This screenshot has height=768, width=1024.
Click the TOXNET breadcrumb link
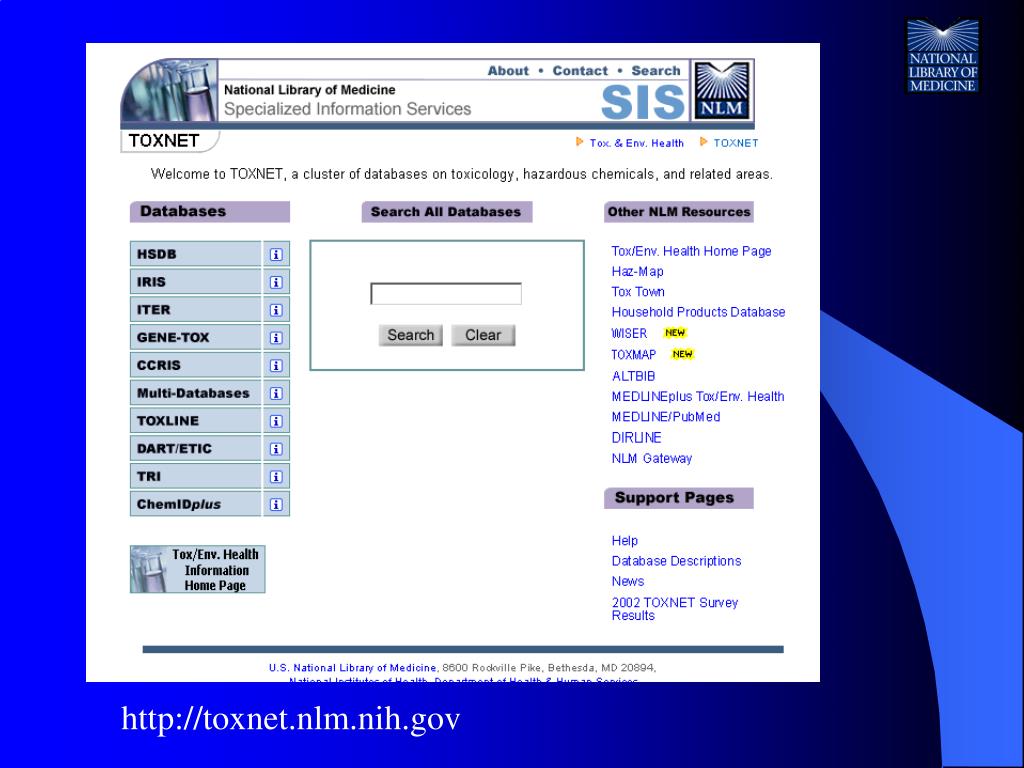point(735,143)
